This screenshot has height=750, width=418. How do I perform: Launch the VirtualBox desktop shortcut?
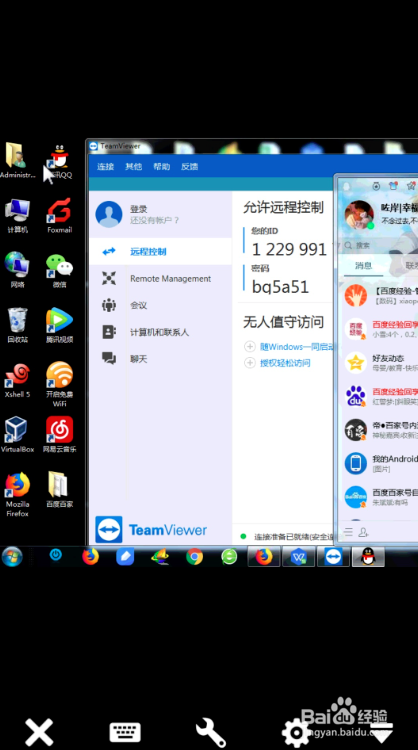17,434
